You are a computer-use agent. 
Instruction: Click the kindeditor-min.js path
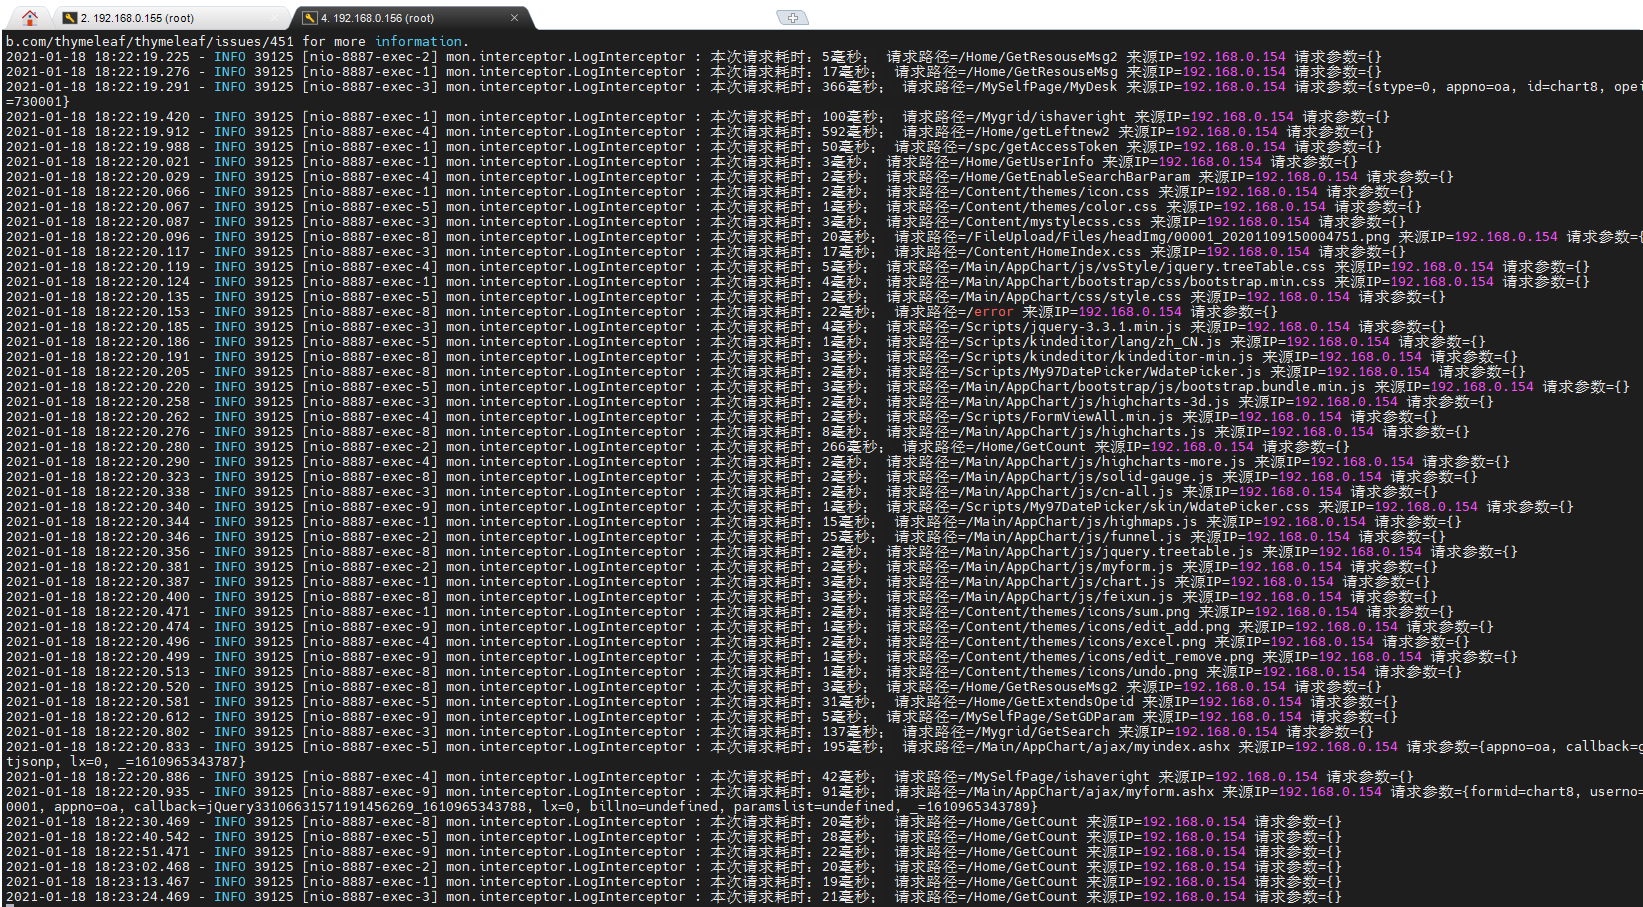(1108, 357)
